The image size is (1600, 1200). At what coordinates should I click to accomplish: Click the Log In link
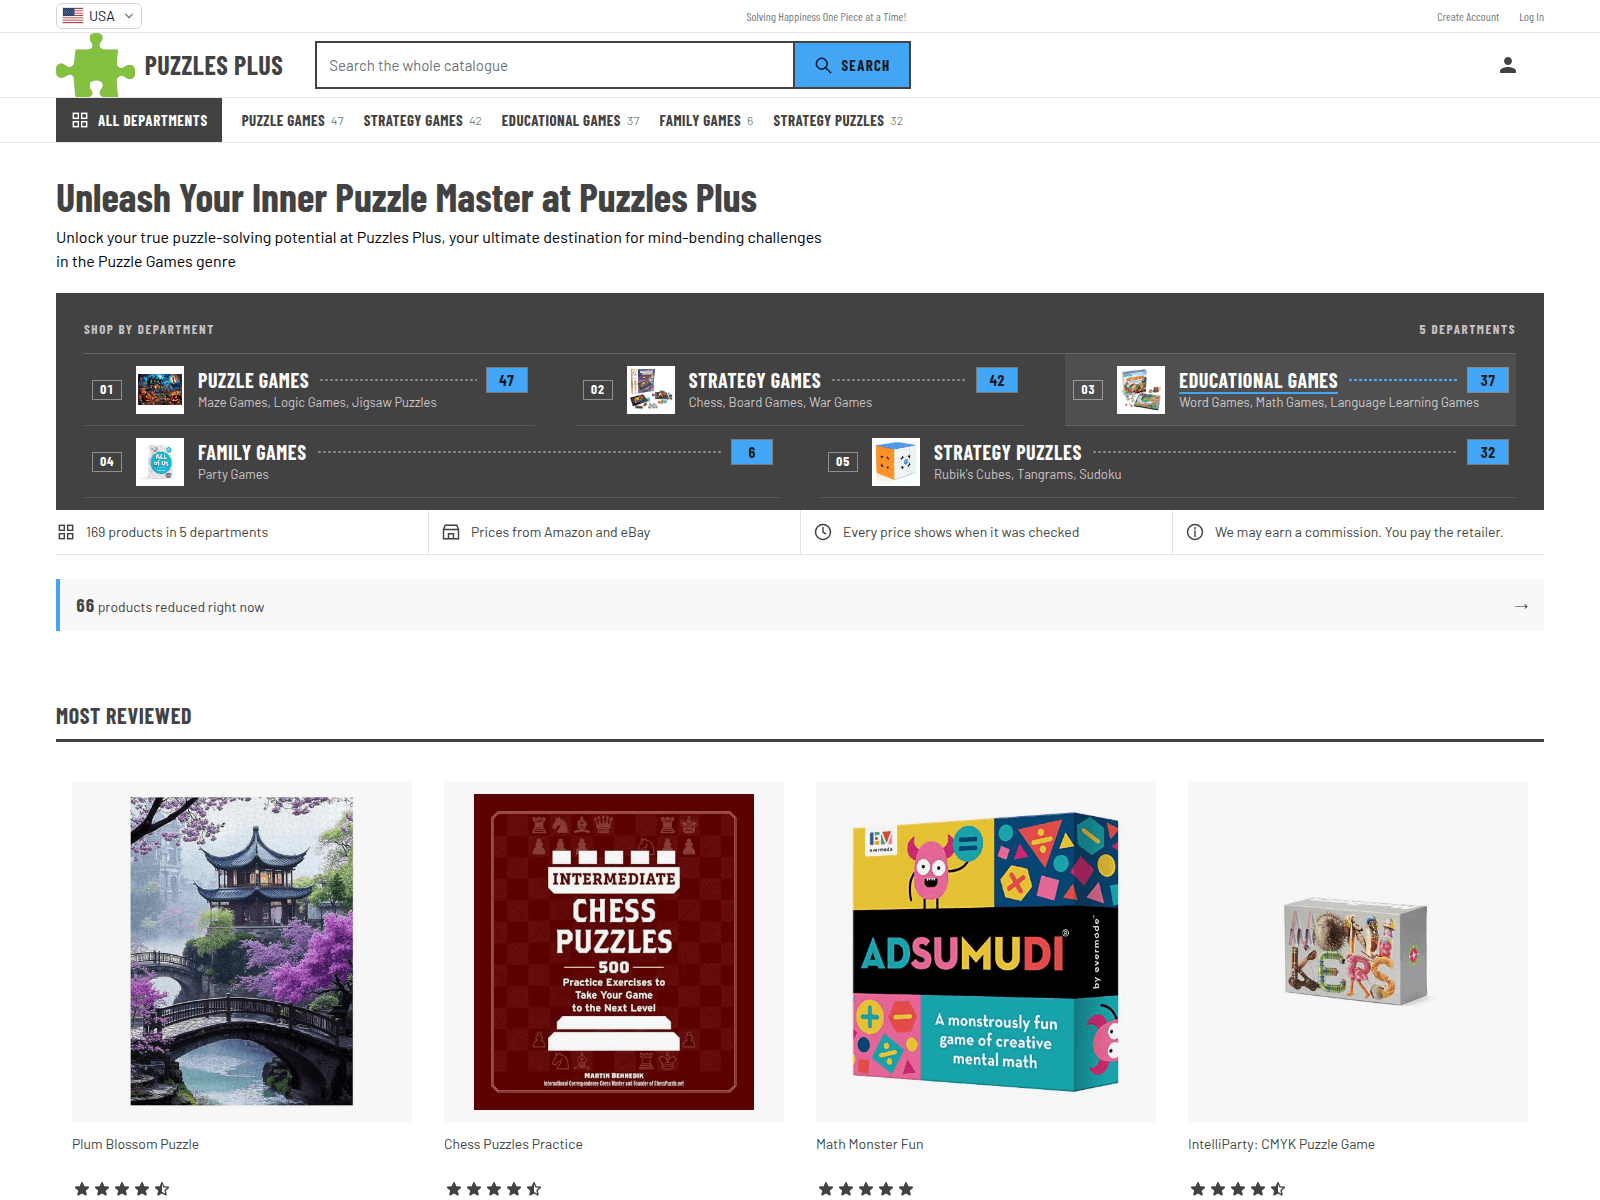pyautogui.click(x=1531, y=17)
